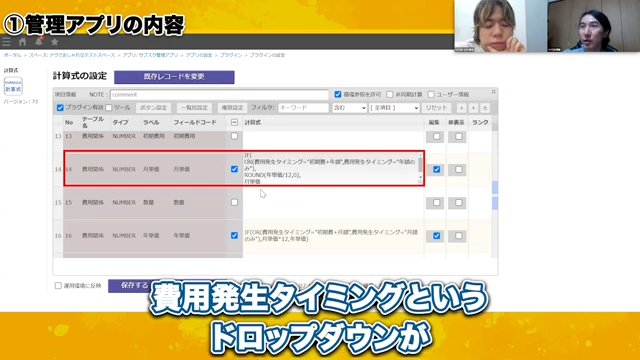Enable the 非同期計算 checkbox
The height and width of the screenshot is (360, 640).
click(389, 94)
